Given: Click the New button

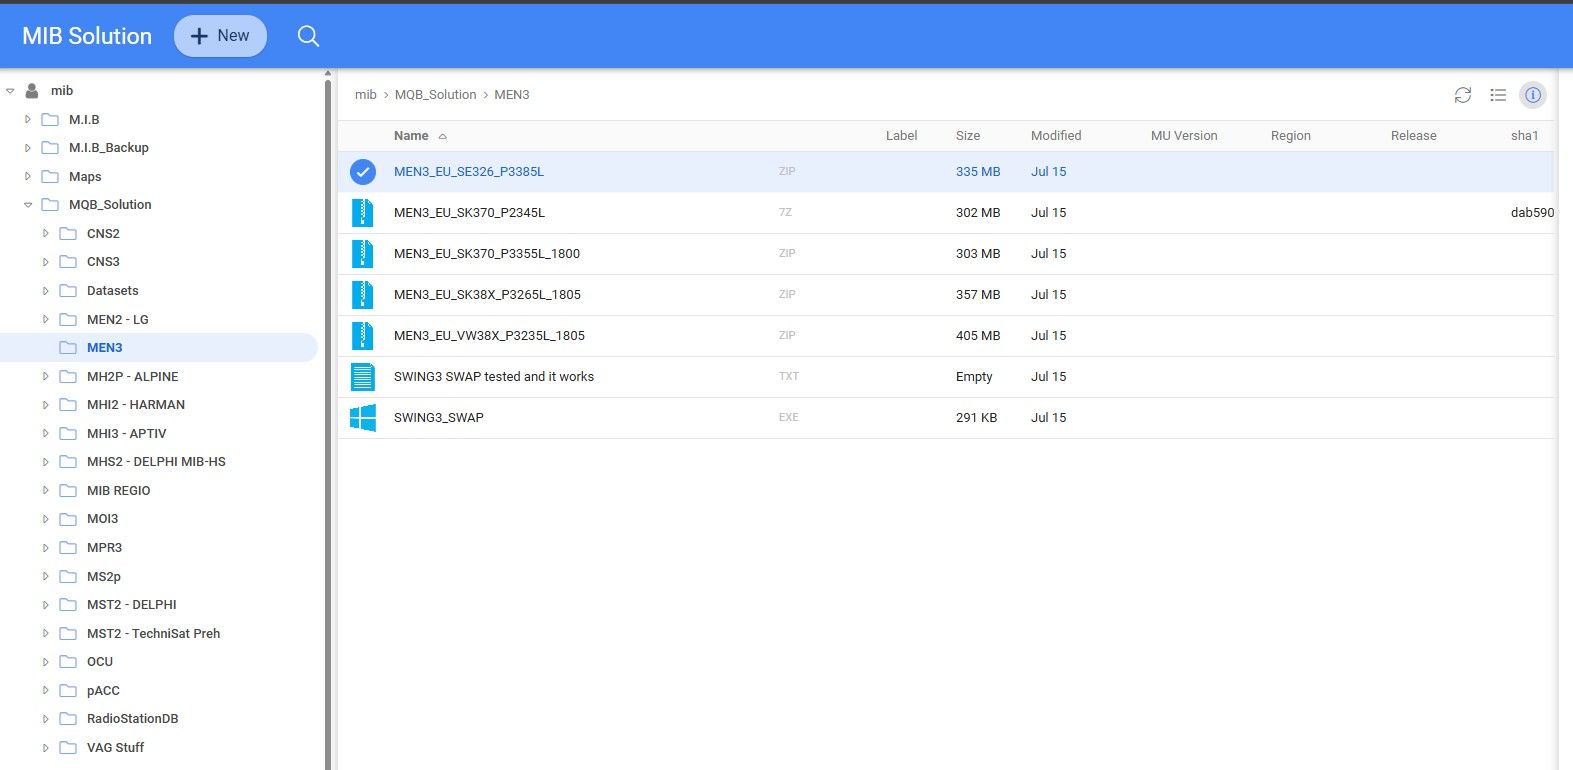Looking at the screenshot, I should [x=220, y=36].
